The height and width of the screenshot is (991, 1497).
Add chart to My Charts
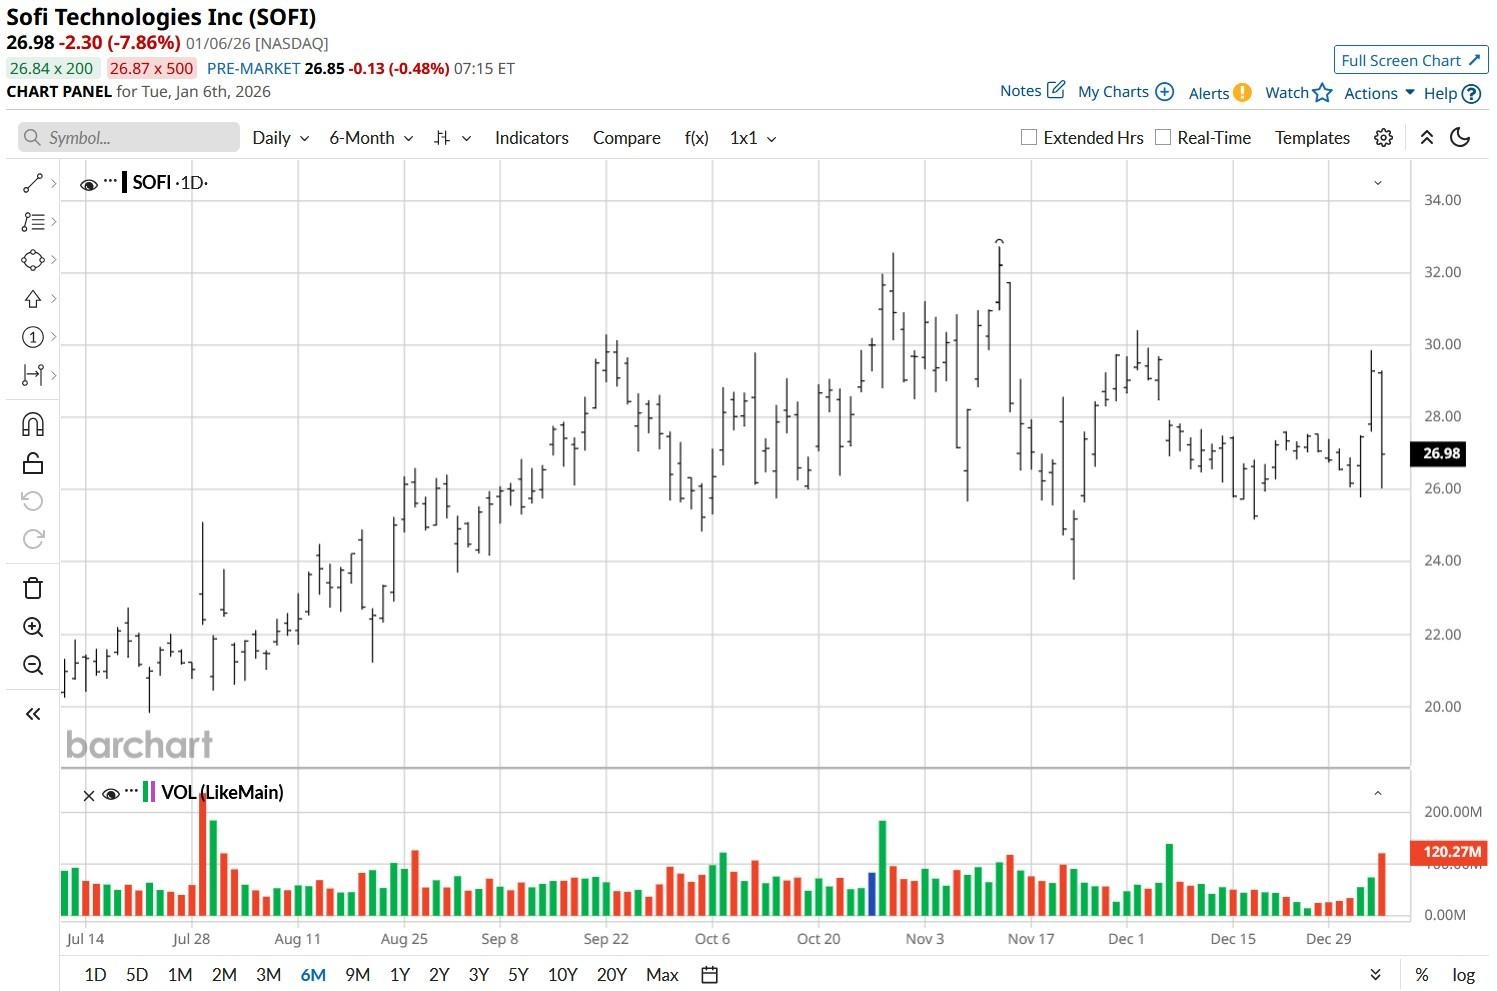click(1164, 92)
